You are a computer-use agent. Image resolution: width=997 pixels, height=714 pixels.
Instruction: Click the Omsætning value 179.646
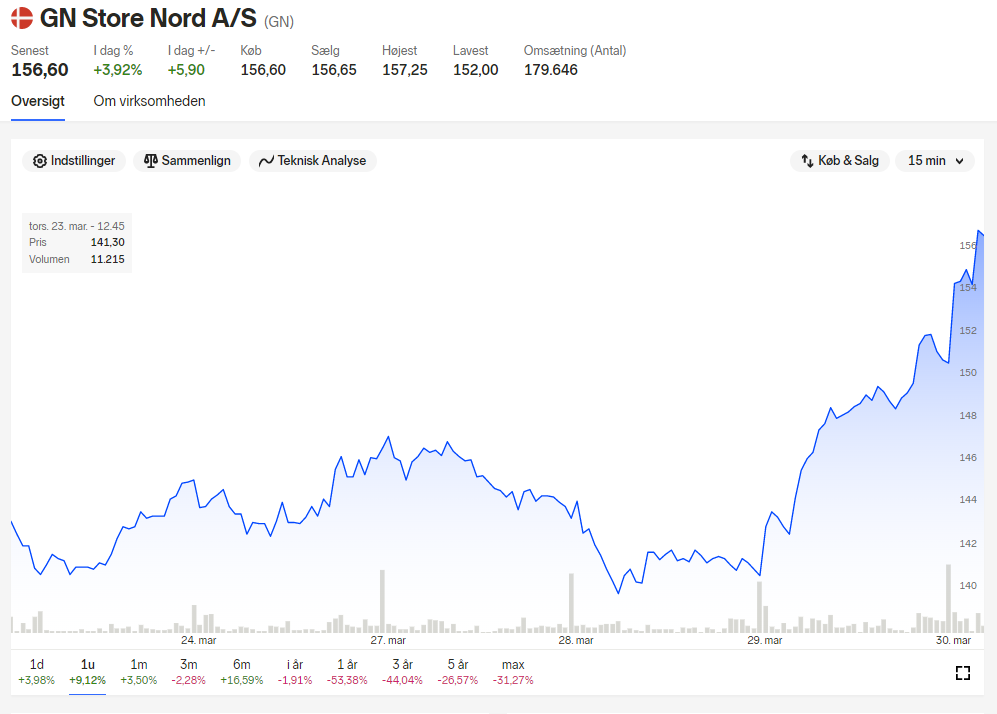tap(551, 70)
